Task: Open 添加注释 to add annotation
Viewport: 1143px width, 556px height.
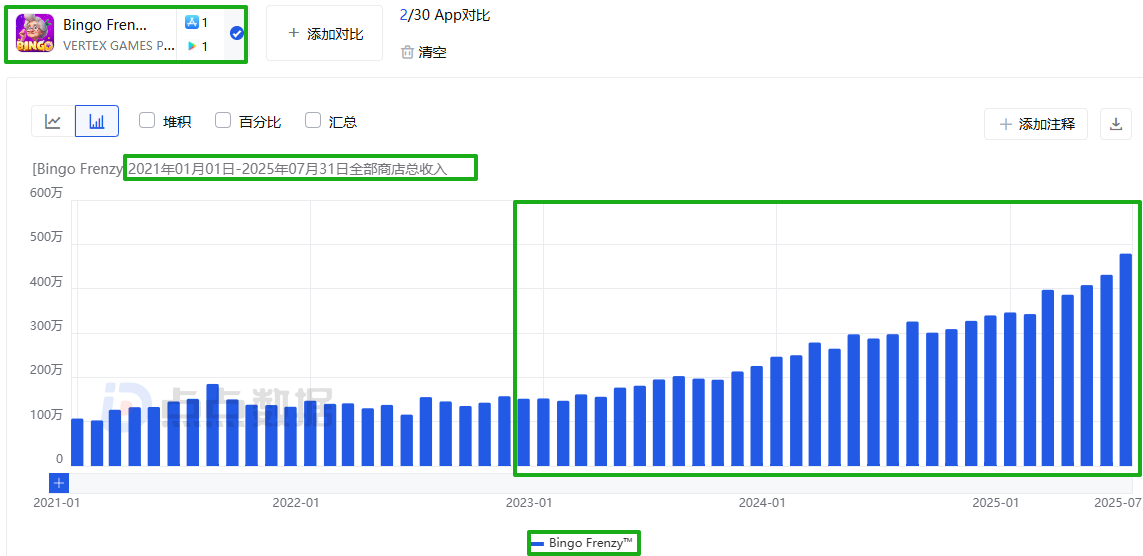Action: click(1036, 124)
